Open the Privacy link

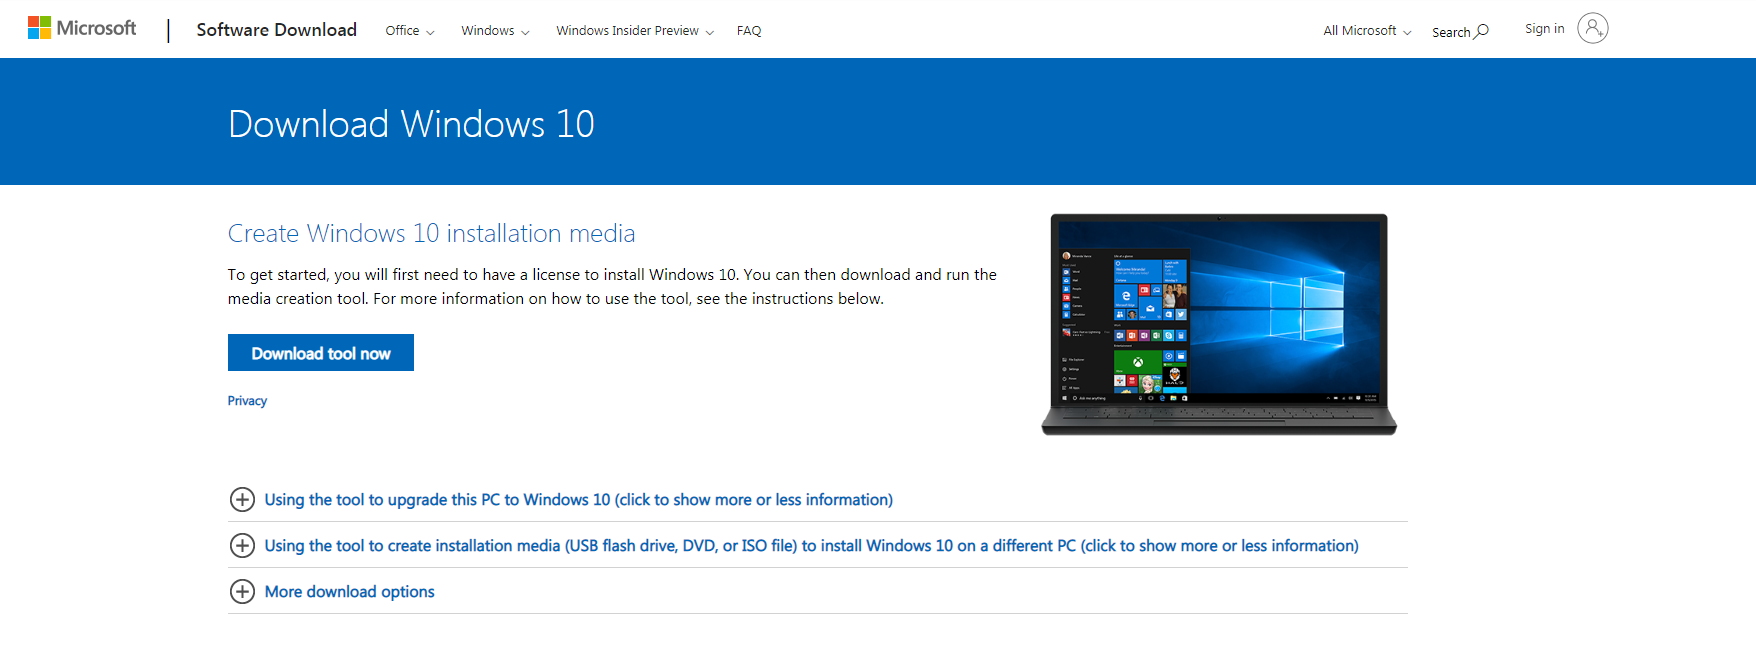[x=247, y=401]
